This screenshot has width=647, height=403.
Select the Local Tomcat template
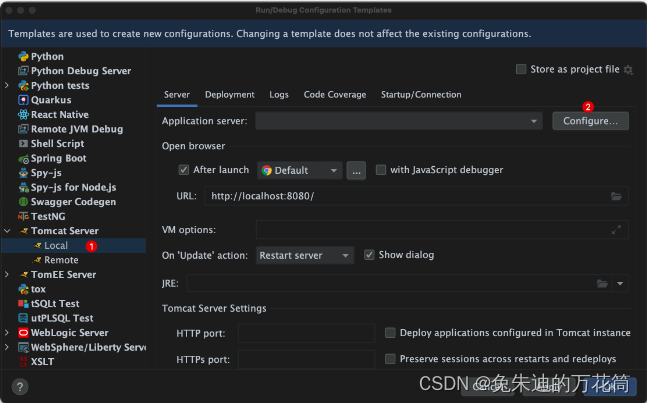pyautogui.click(x=74, y=245)
